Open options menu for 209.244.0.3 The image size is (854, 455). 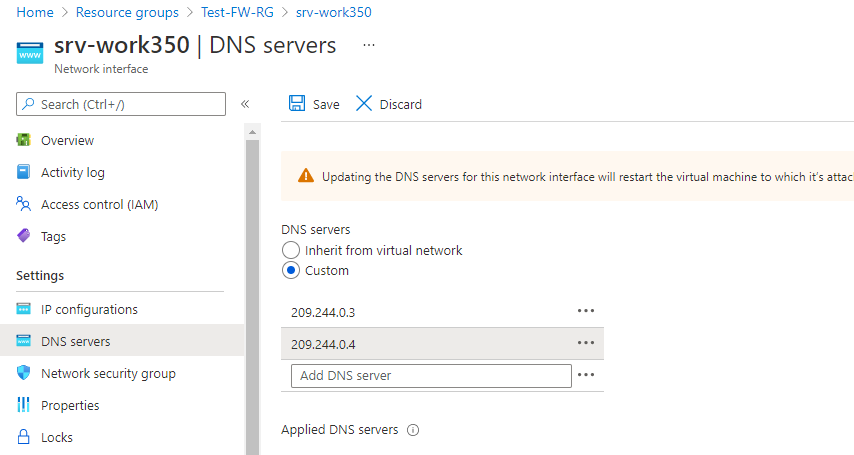[586, 311]
